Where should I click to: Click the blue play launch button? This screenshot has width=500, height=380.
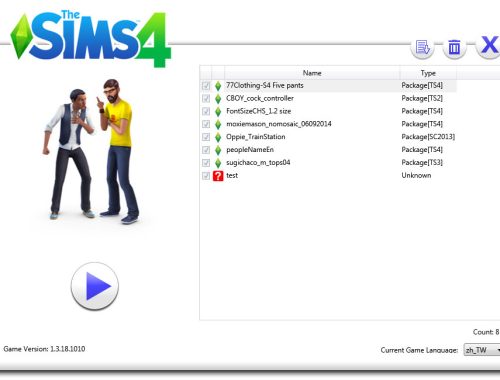(x=95, y=286)
